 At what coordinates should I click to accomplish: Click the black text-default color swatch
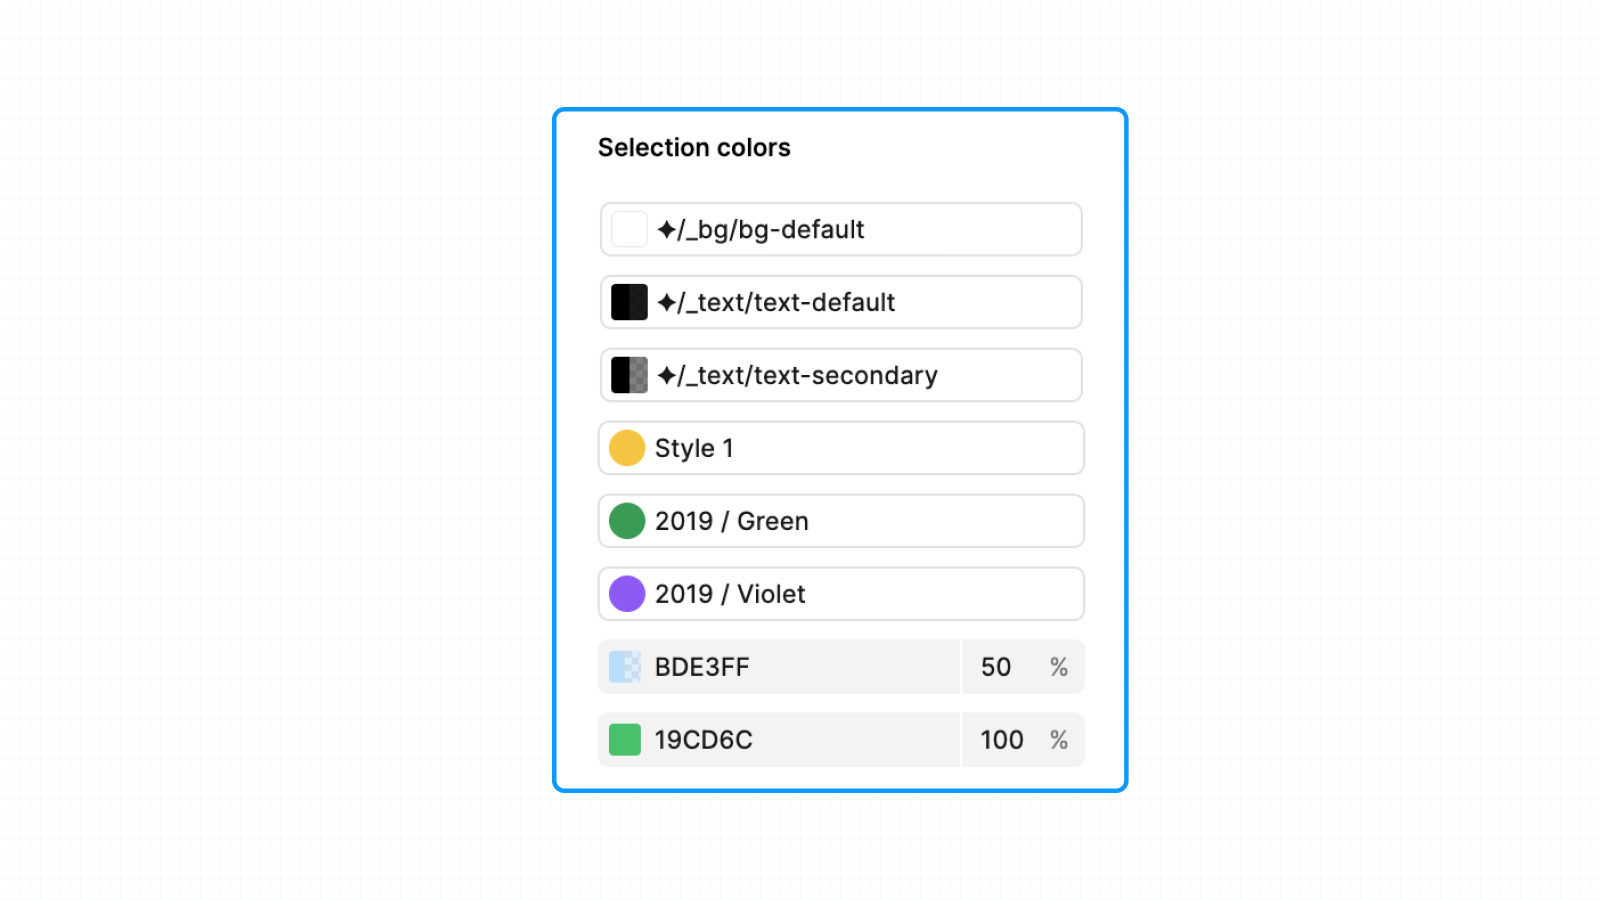coord(629,302)
